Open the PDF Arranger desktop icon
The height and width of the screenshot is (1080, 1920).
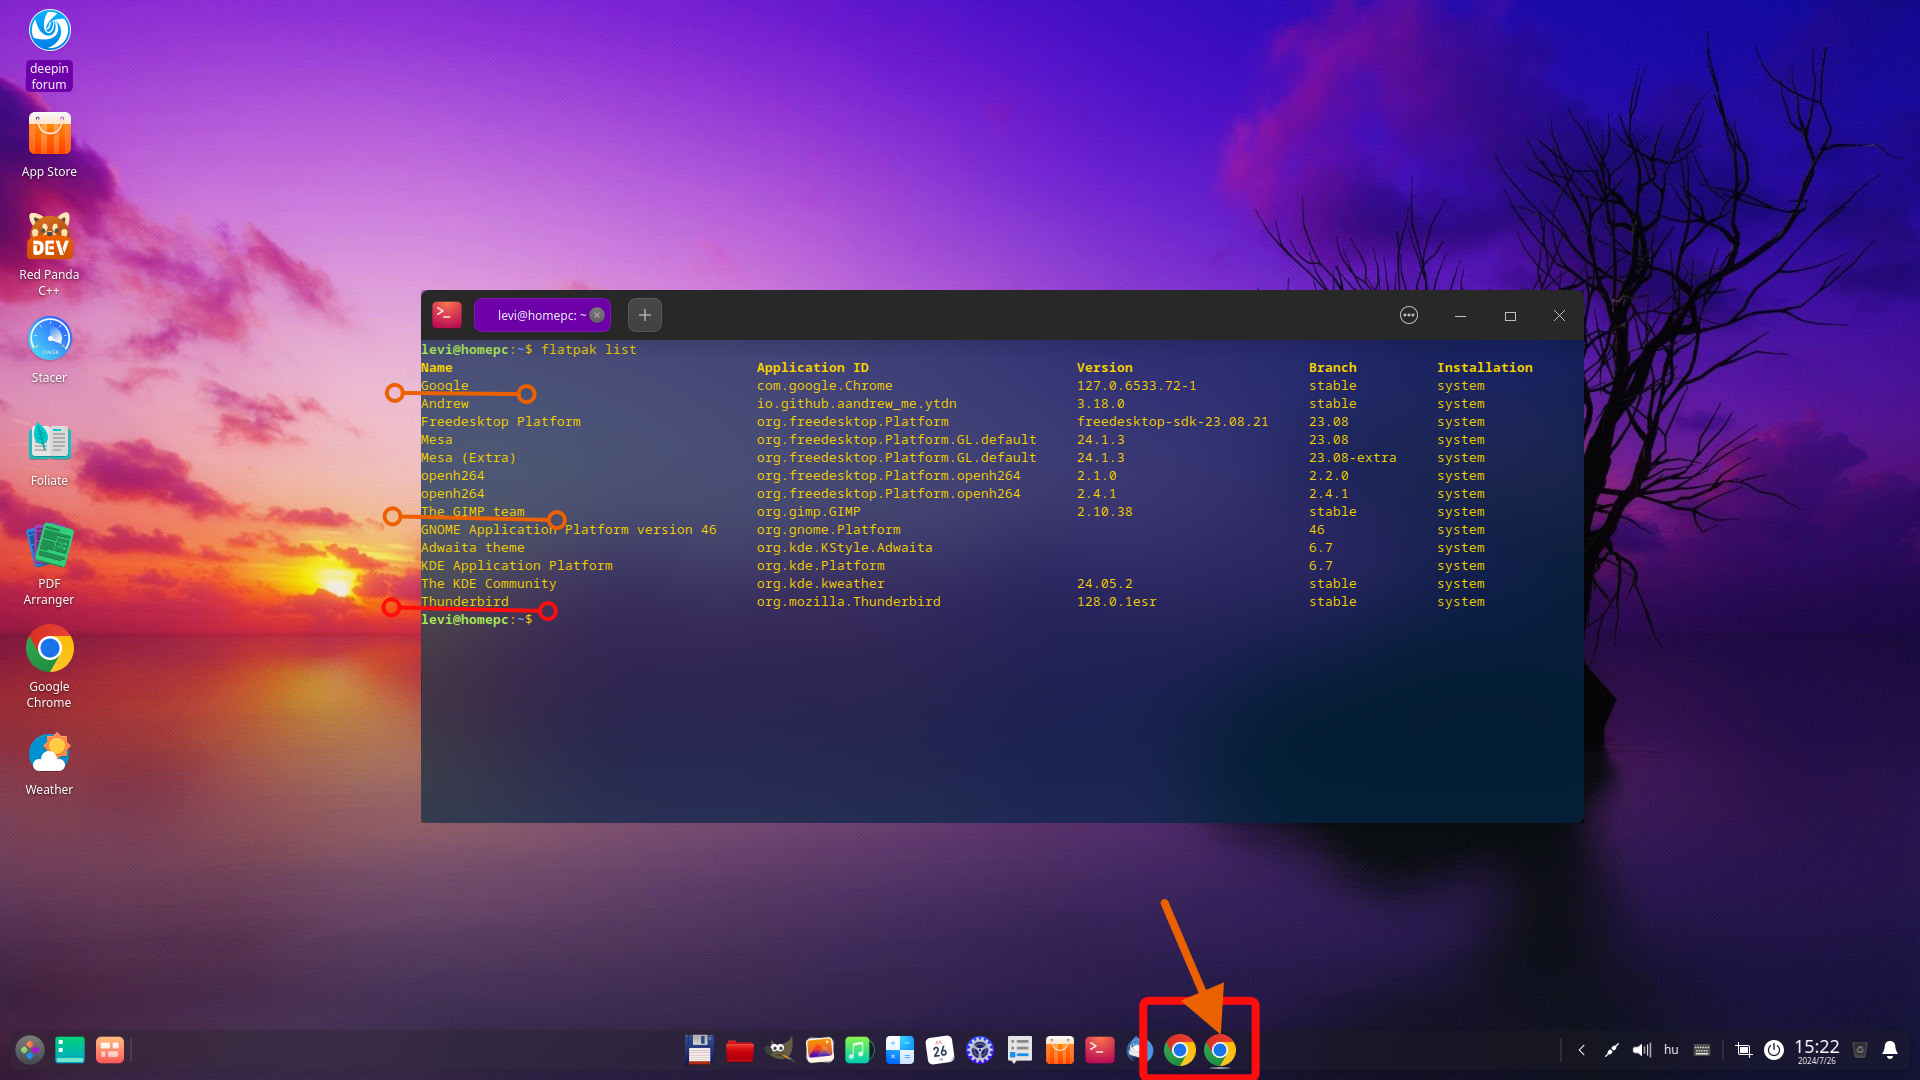tap(49, 564)
